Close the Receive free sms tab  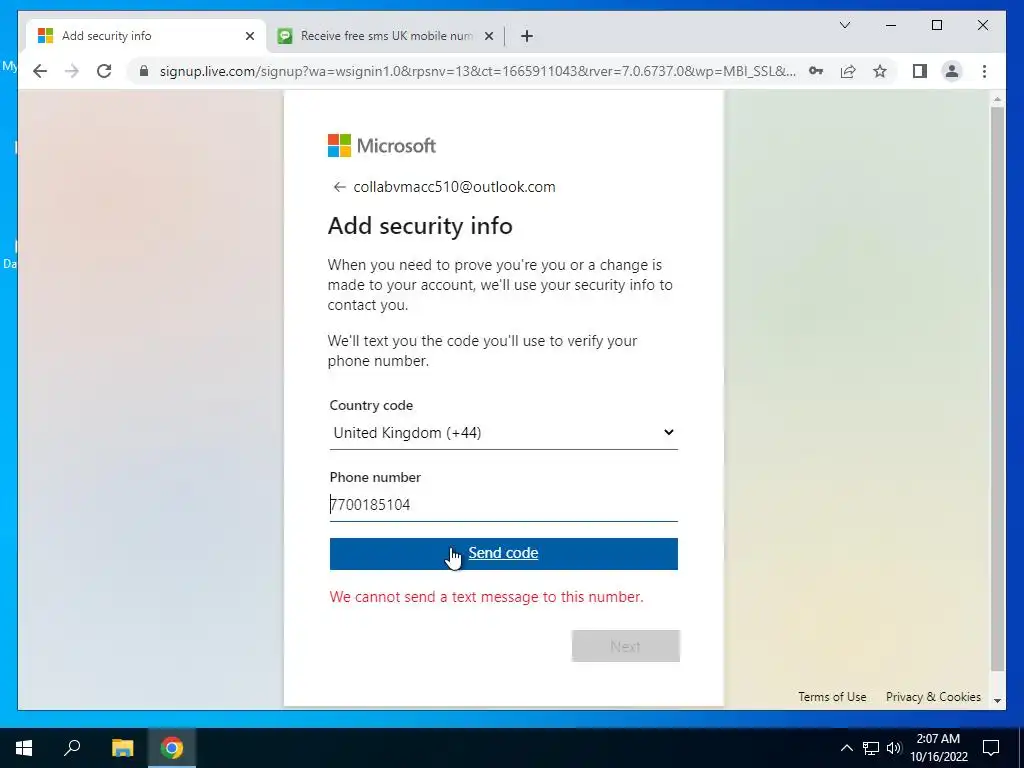(488, 36)
